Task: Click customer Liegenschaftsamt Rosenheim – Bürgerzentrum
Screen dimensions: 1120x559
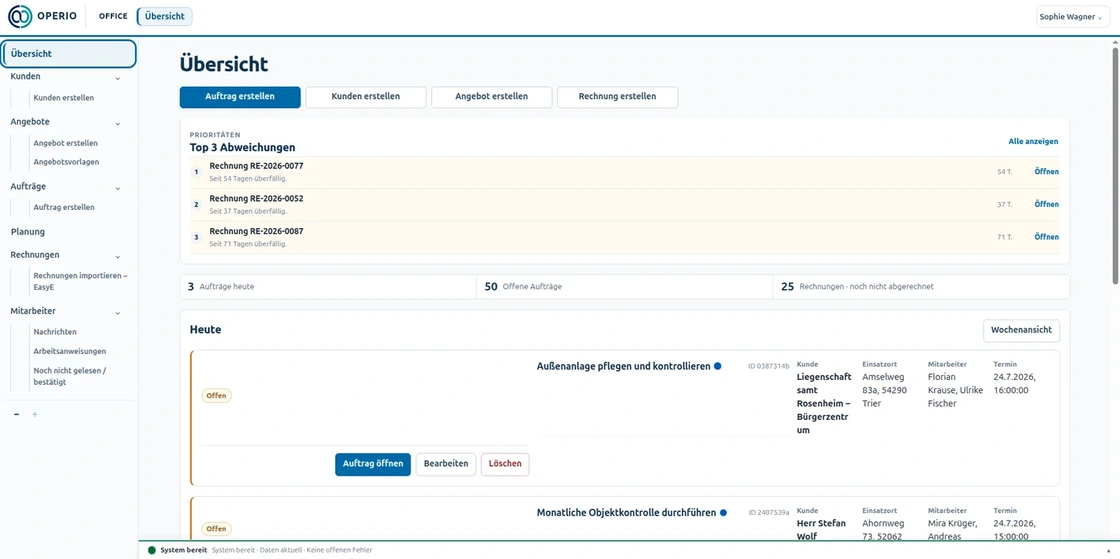Action: coord(824,403)
